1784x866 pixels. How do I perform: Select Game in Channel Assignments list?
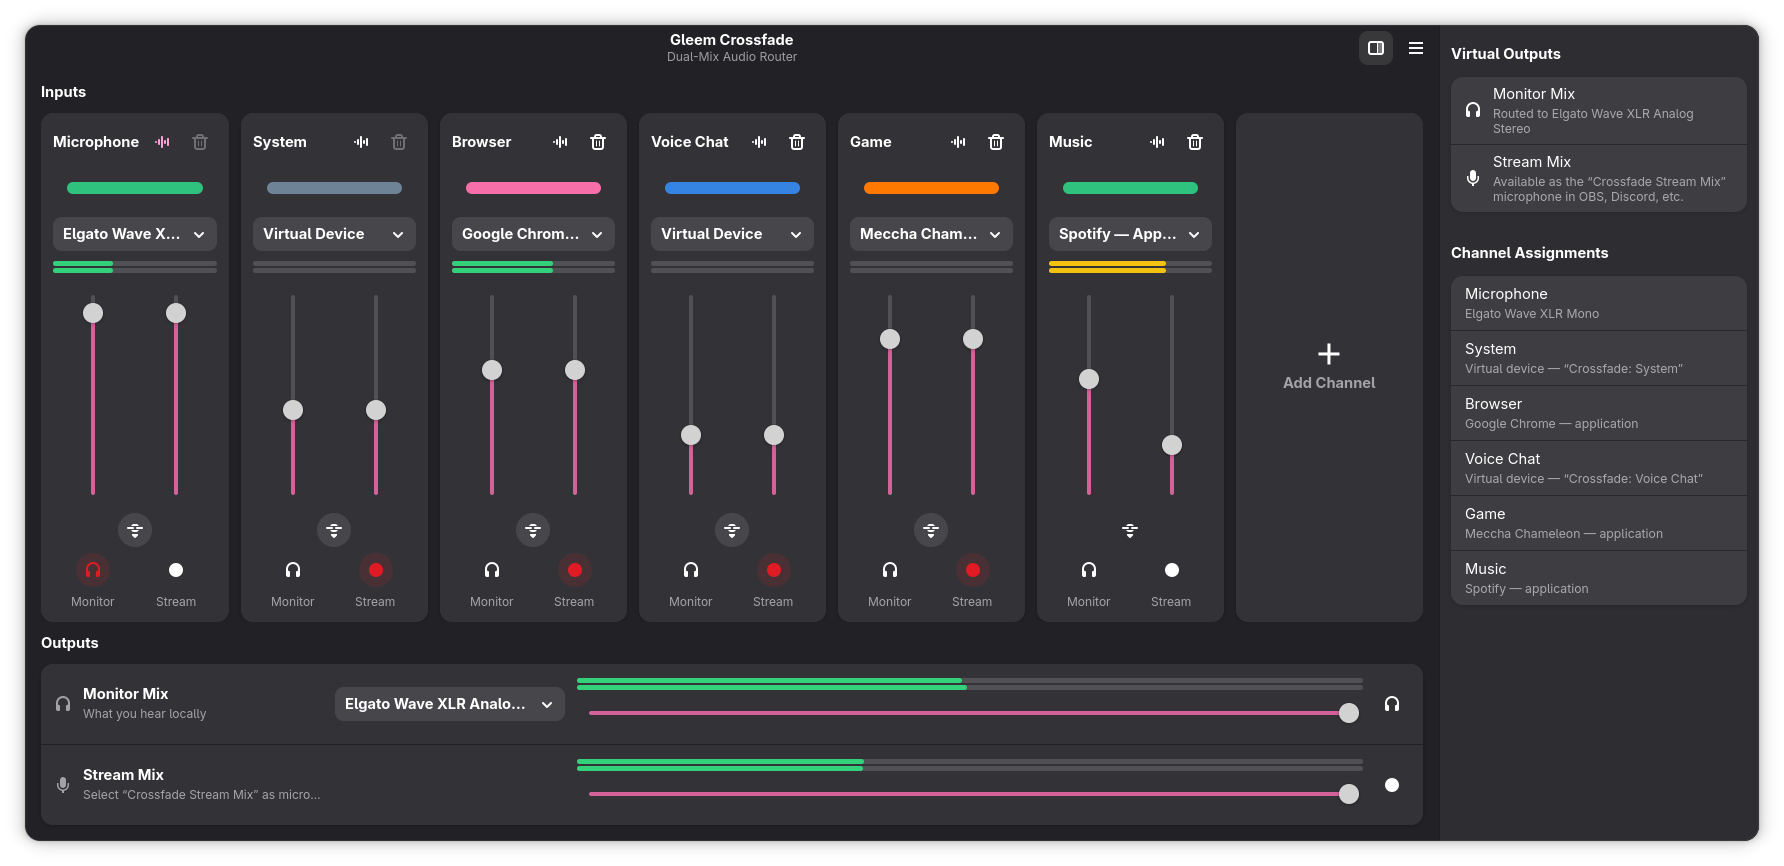[1599, 523]
